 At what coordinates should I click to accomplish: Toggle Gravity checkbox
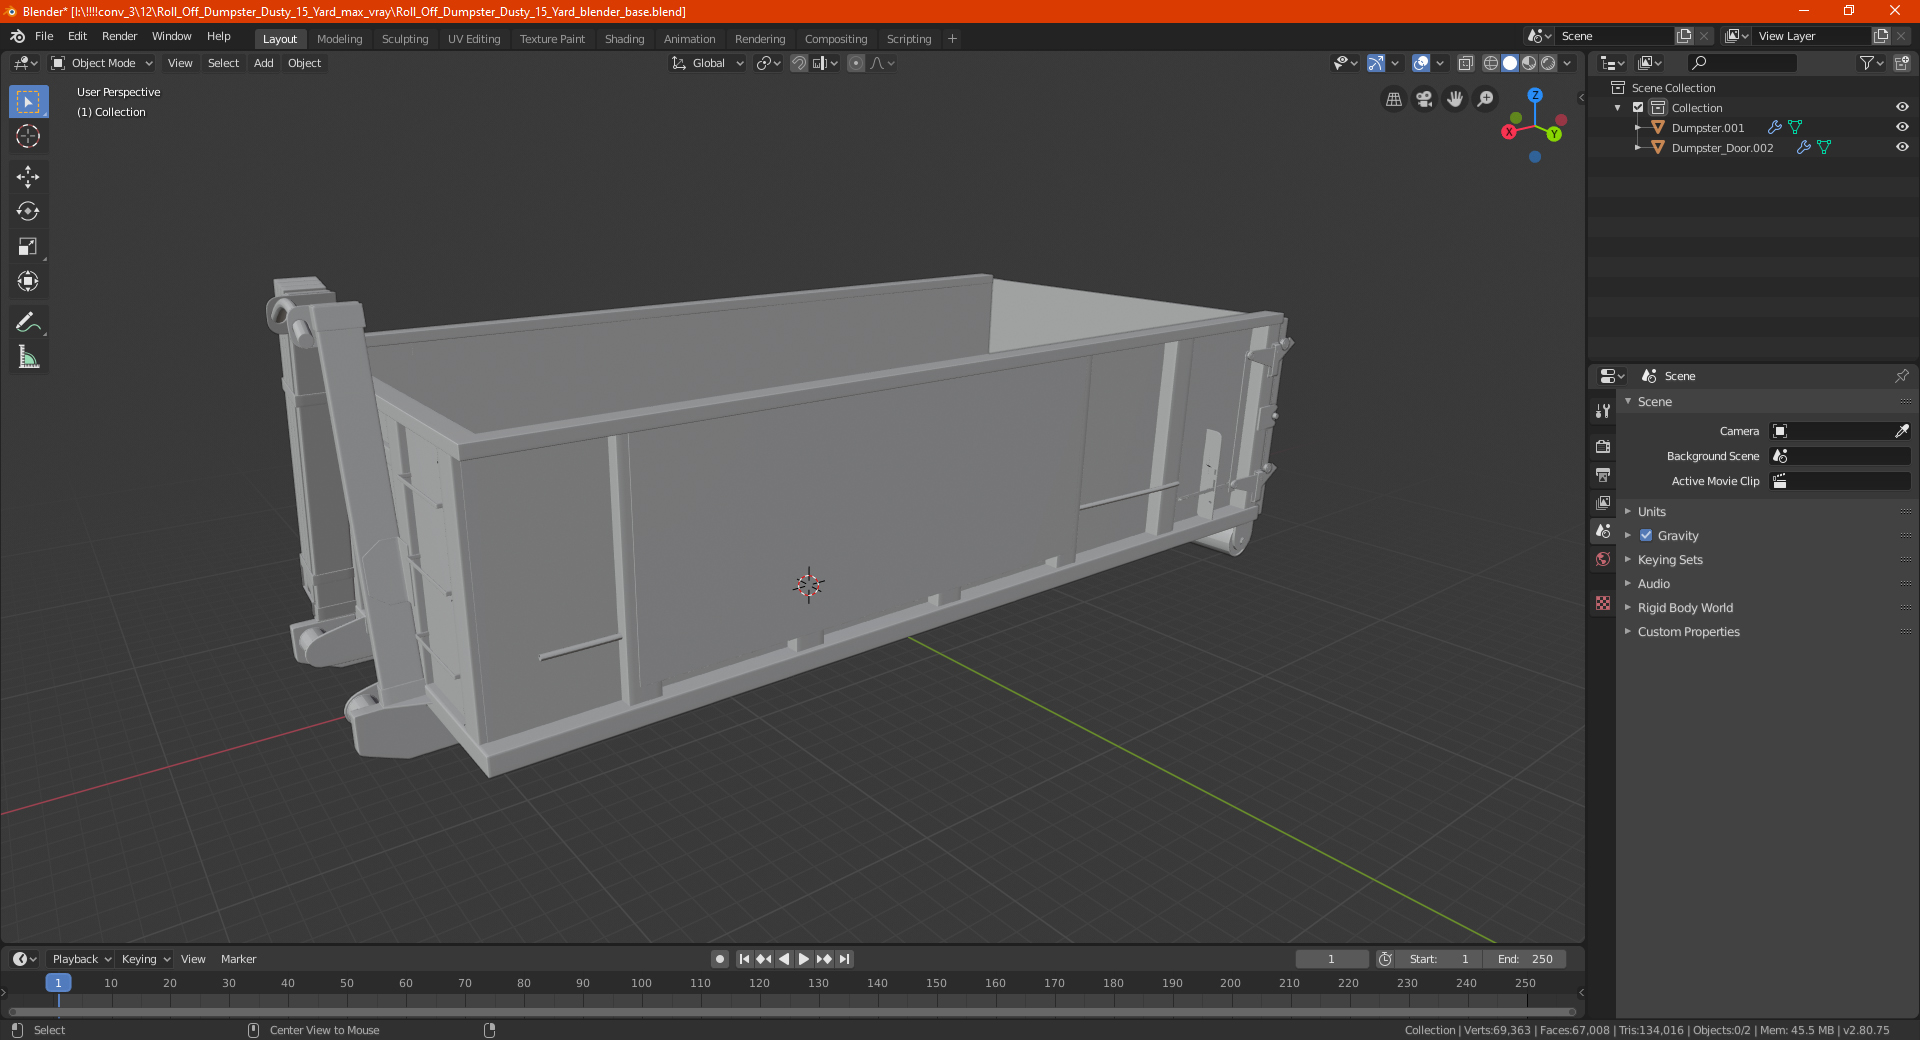pyautogui.click(x=1646, y=536)
